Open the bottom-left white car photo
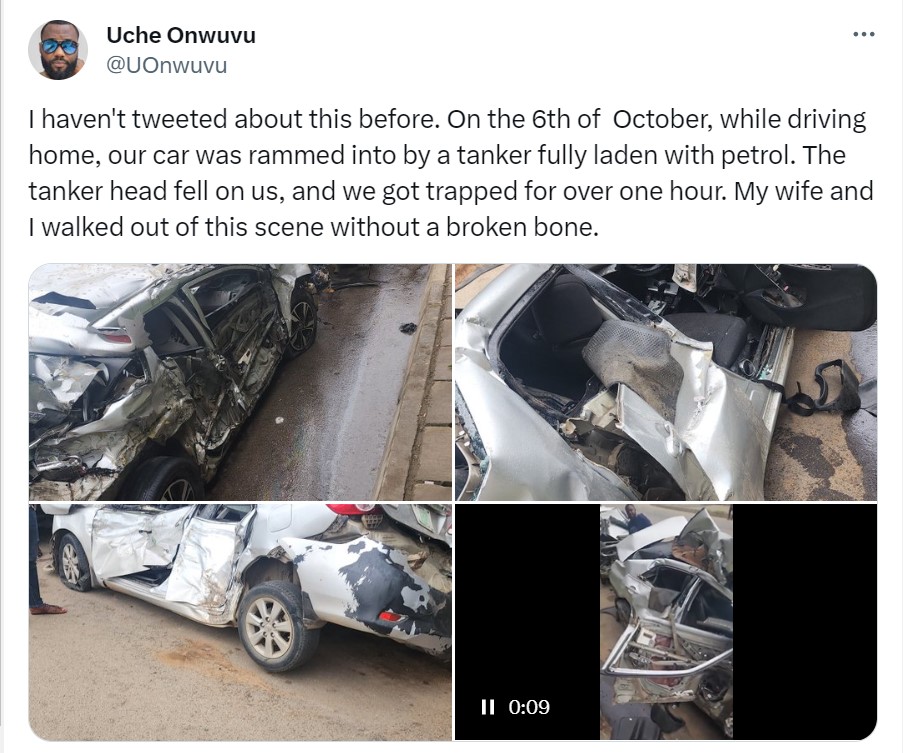 (240, 622)
